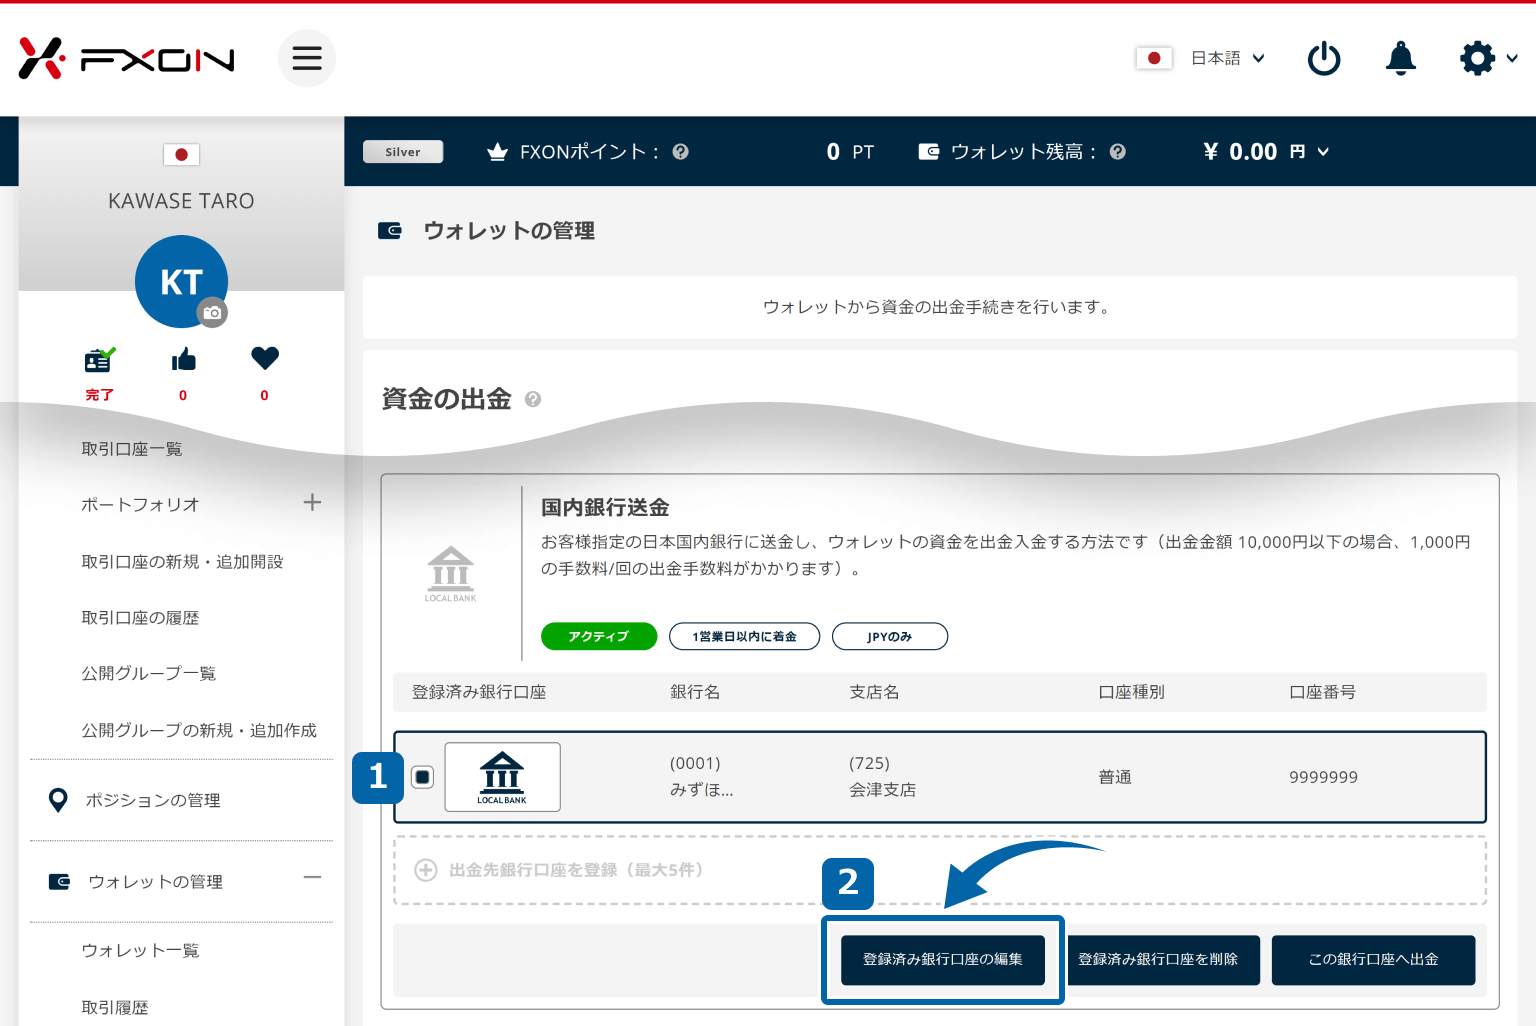Screen dimensions: 1536x1026
Task: Click KAWASE TARO user name
Action: pyautogui.click(x=181, y=201)
